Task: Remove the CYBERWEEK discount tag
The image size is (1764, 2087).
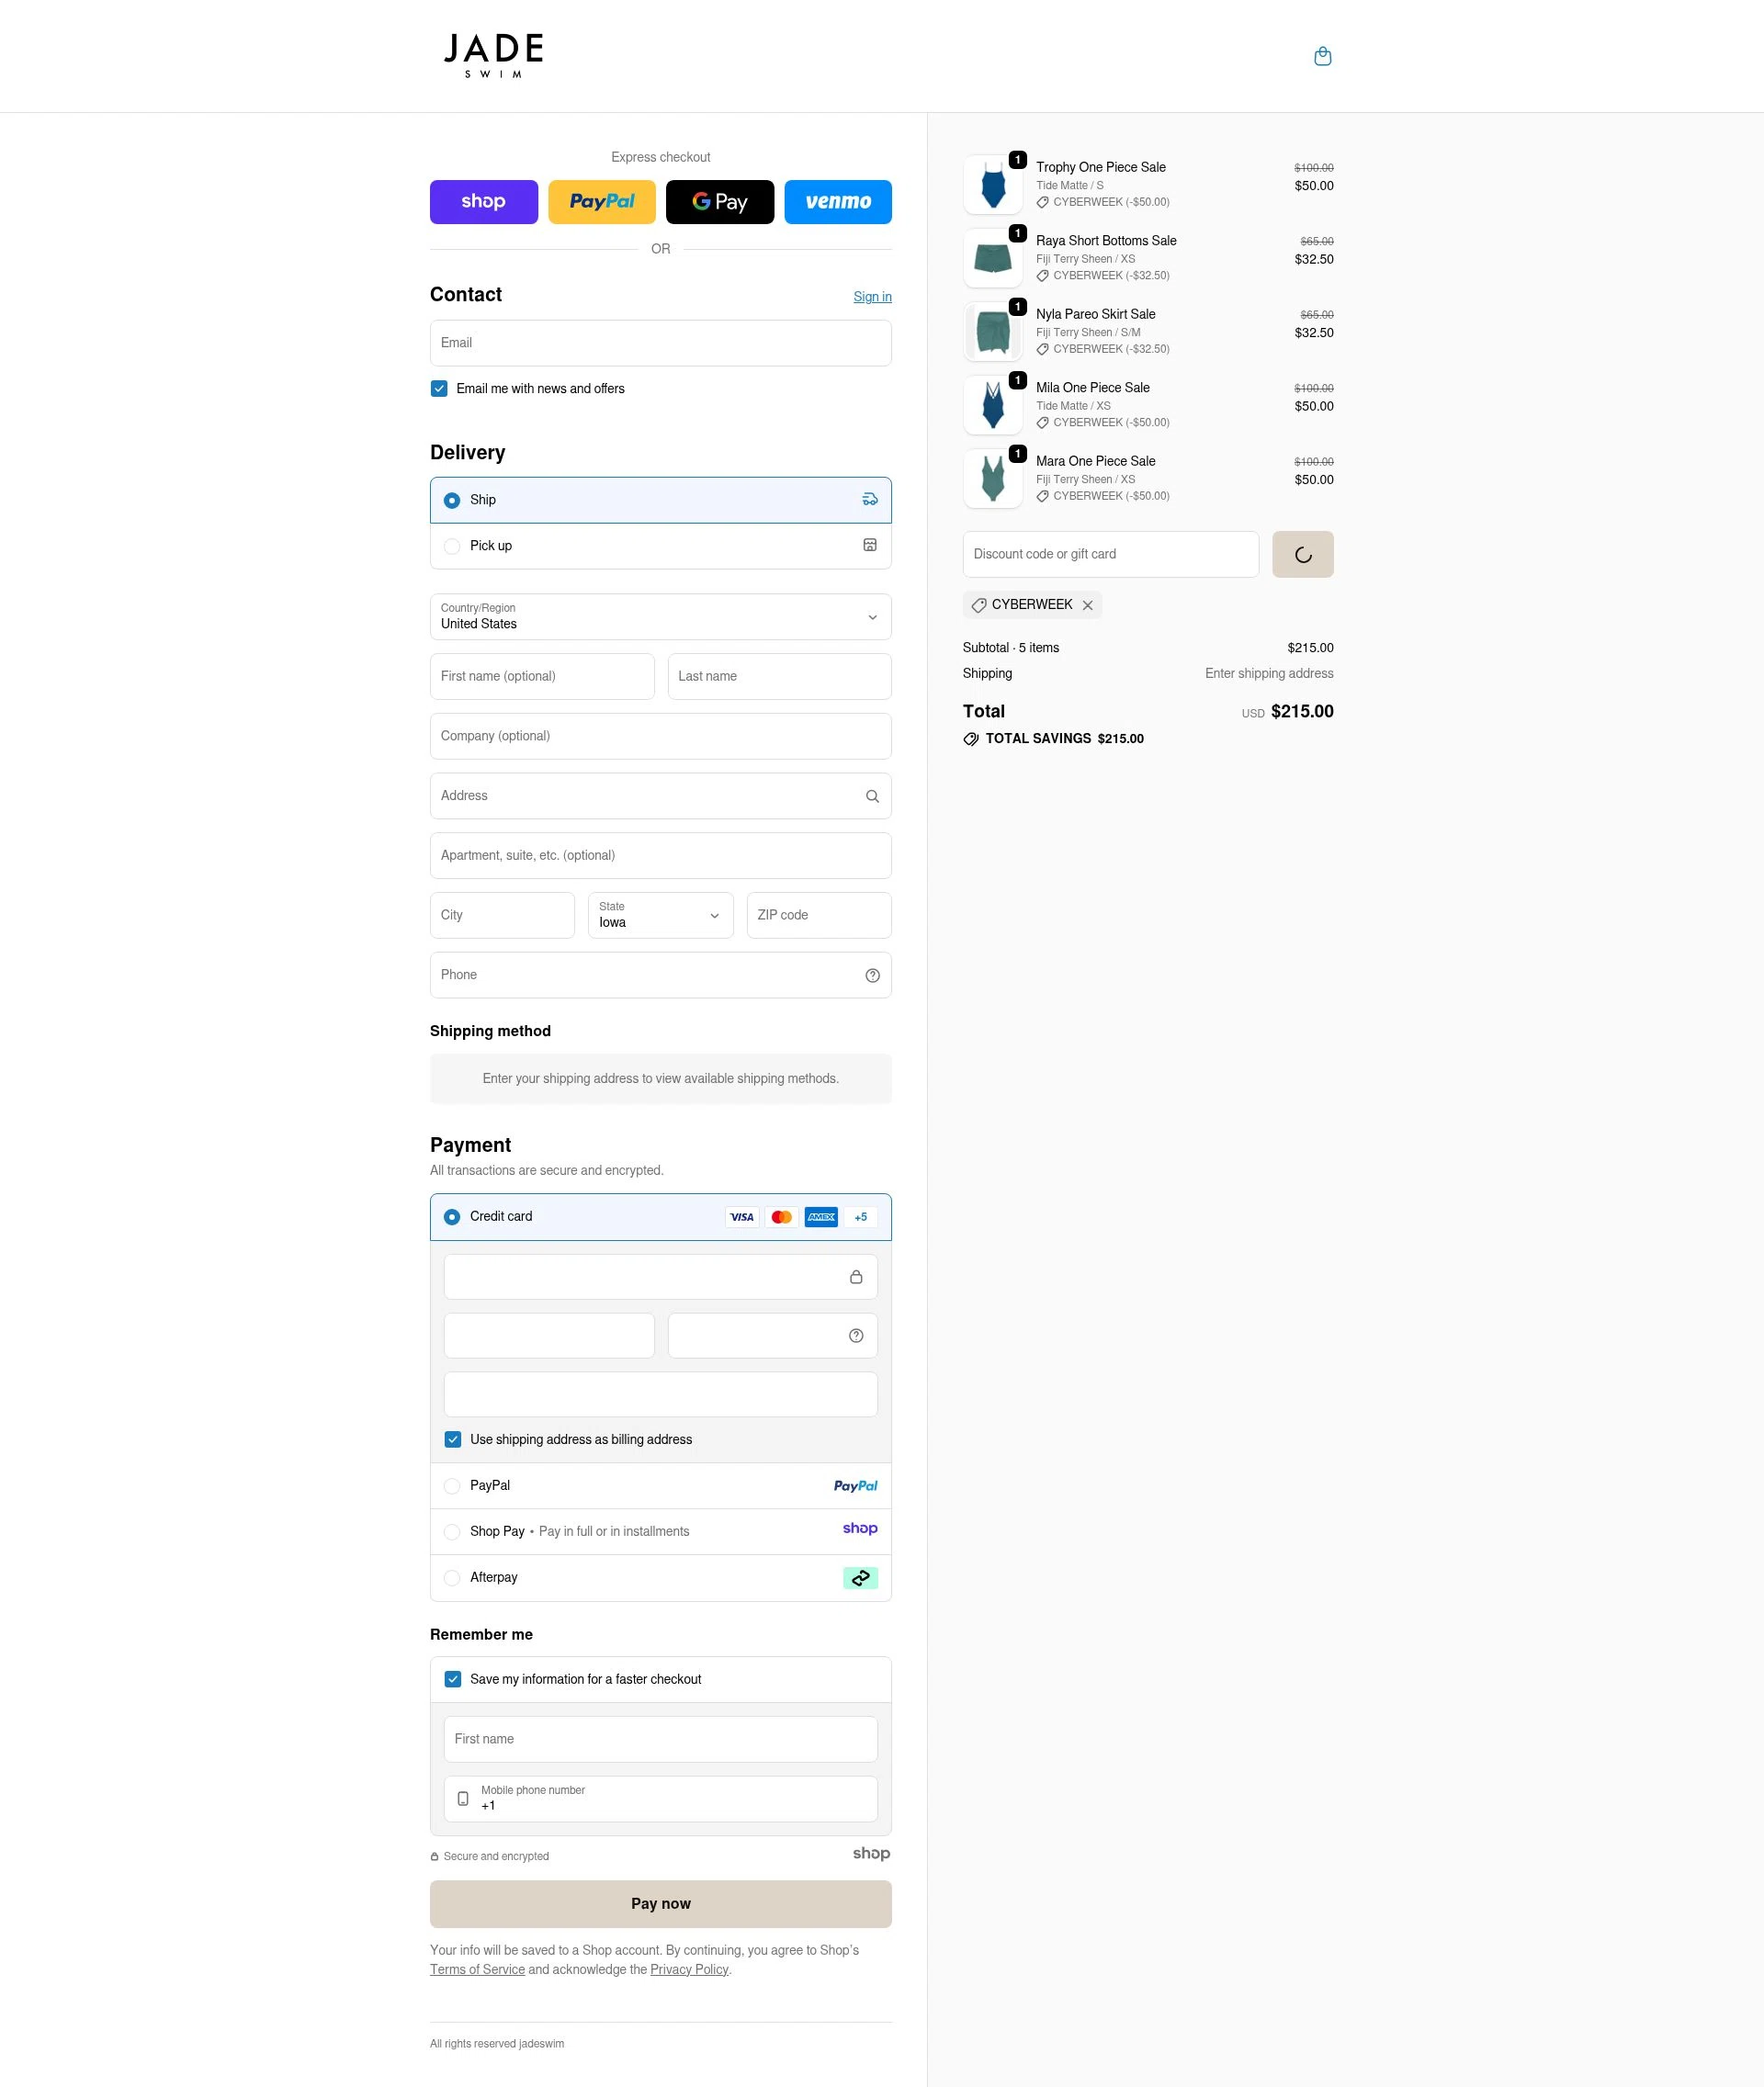Action: pos(1087,605)
